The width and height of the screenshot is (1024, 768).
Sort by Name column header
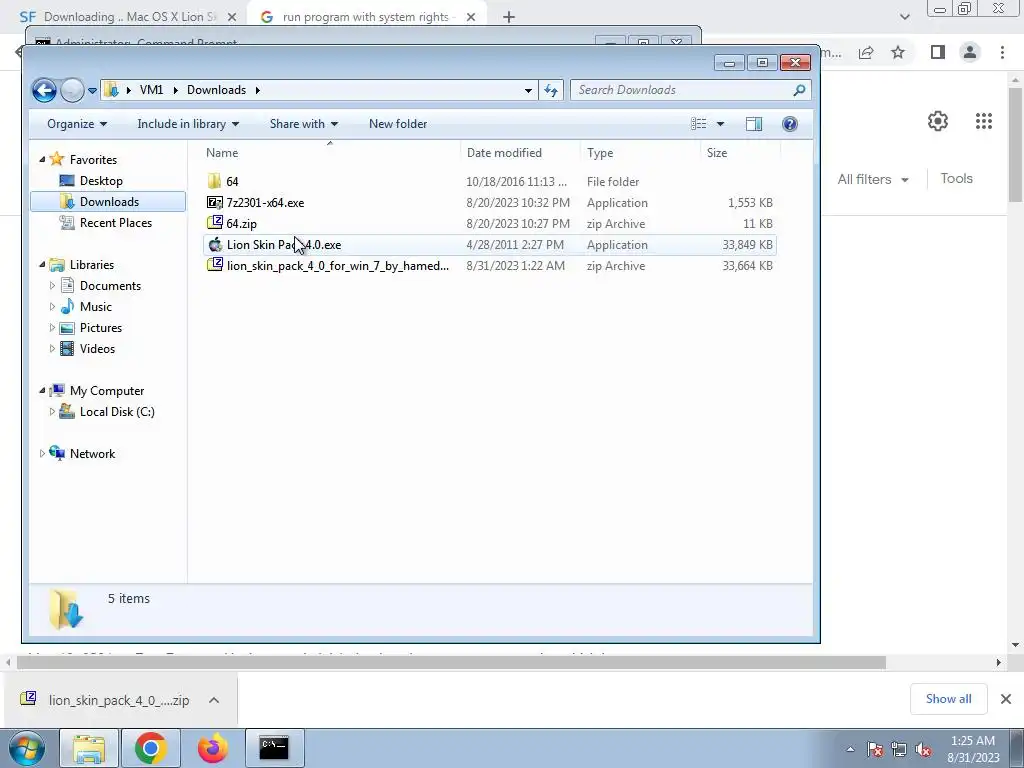click(x=329, y=153)
